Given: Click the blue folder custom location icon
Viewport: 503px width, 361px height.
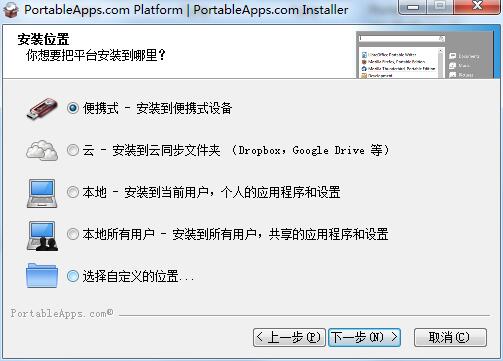Looking at the screenshot, I should 42,276.
